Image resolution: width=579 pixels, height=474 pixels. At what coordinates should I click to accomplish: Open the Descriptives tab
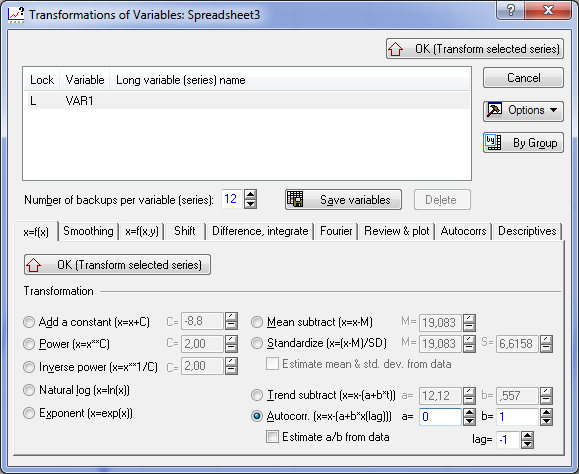[x=527, y=231]
